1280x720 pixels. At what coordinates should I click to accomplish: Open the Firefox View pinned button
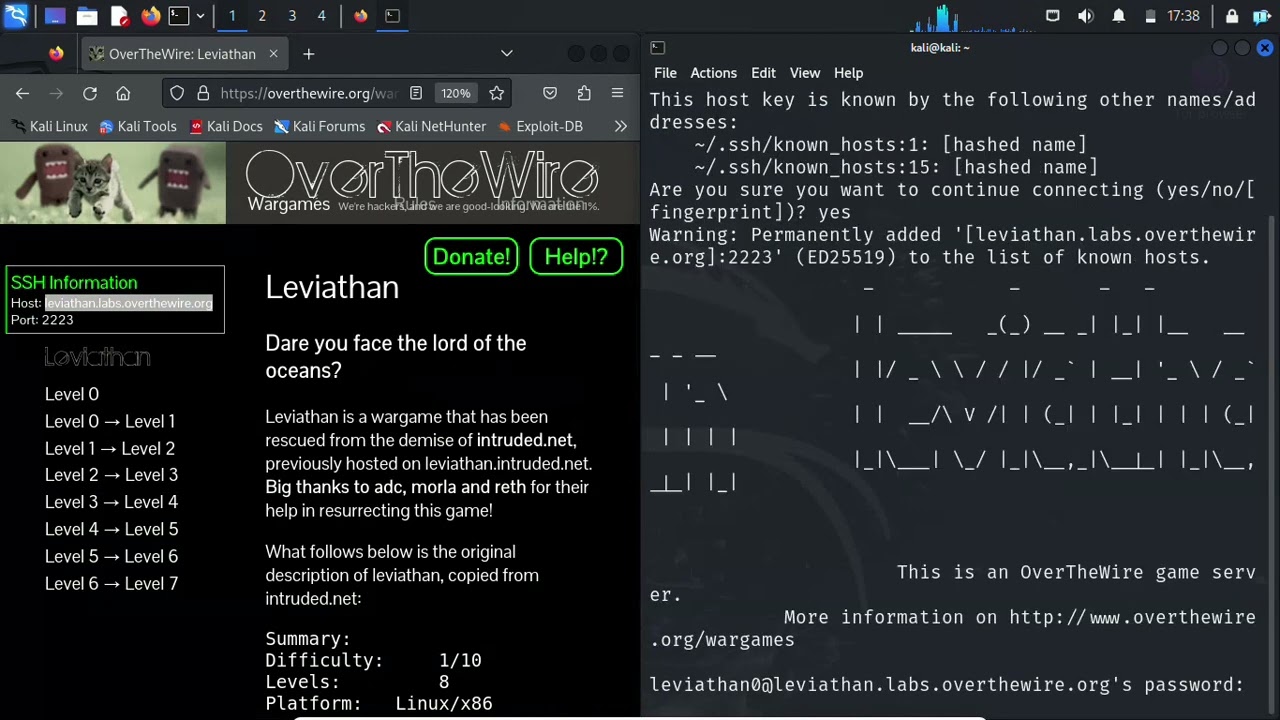[56, 54]
